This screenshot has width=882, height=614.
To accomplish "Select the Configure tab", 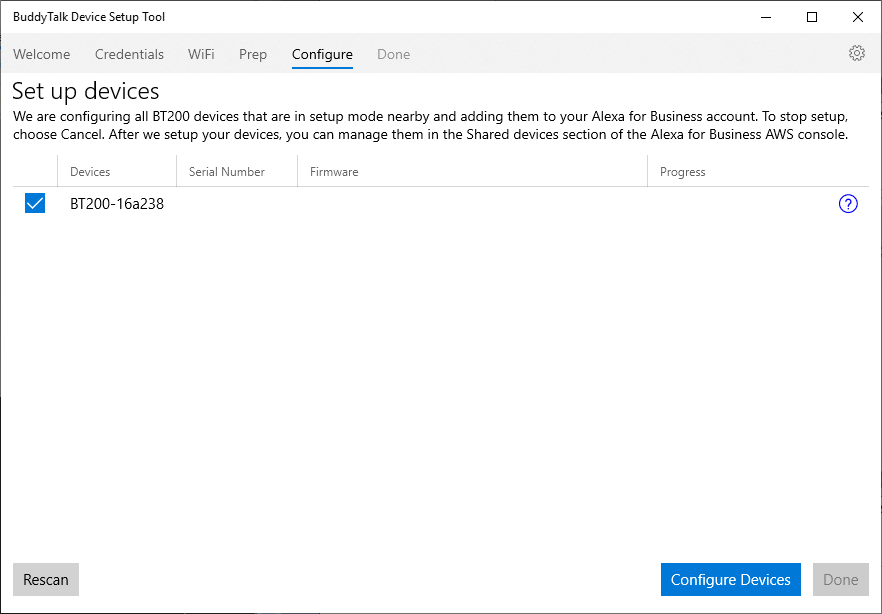I will pyautogui.click(x=322, y=55).
